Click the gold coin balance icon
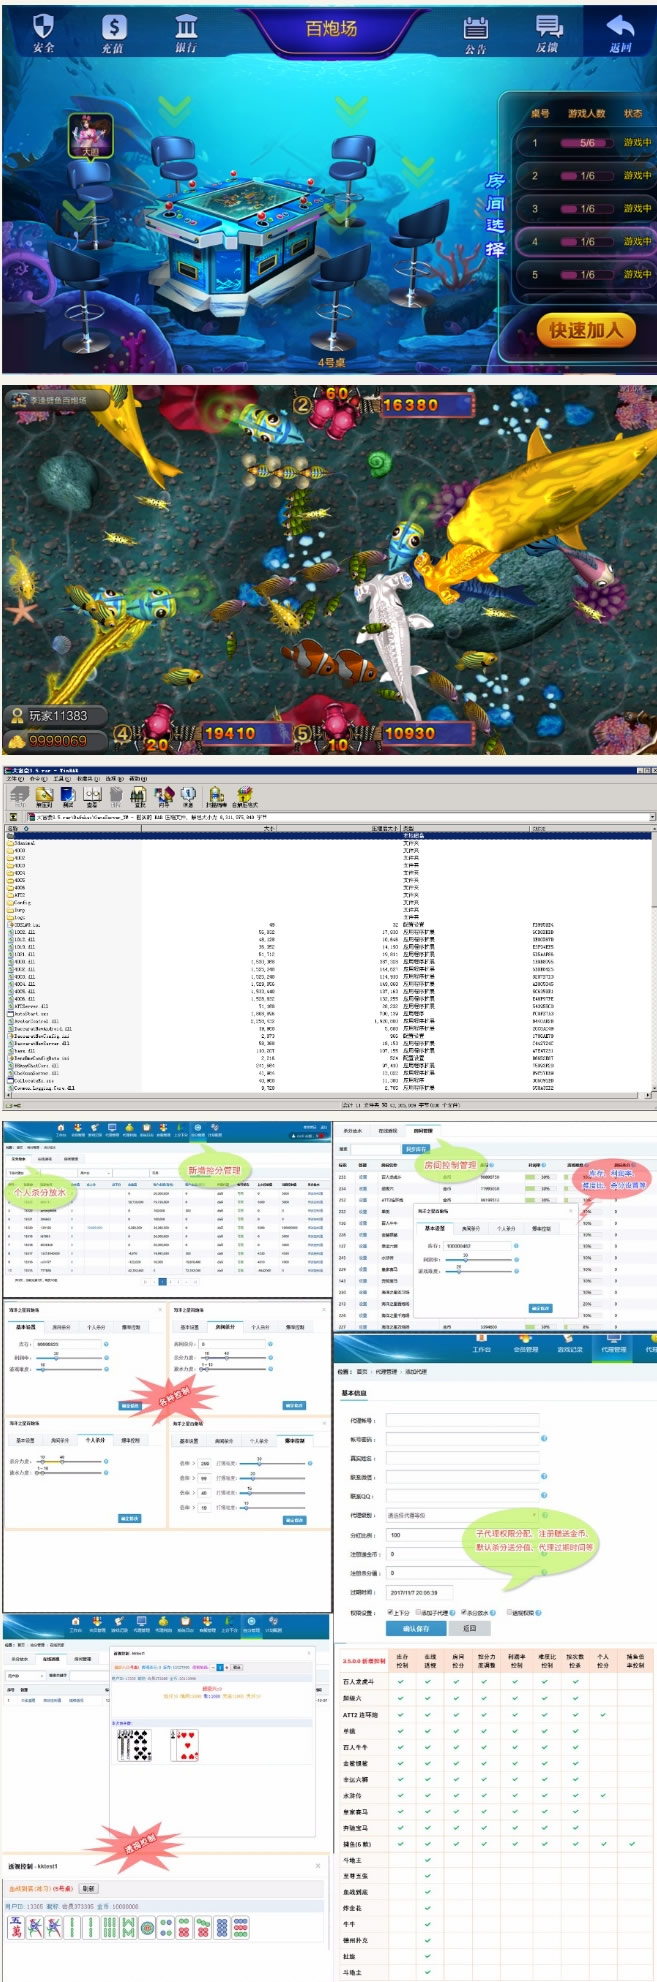This screenshot has width=657, height=1982. coord(17,741)
